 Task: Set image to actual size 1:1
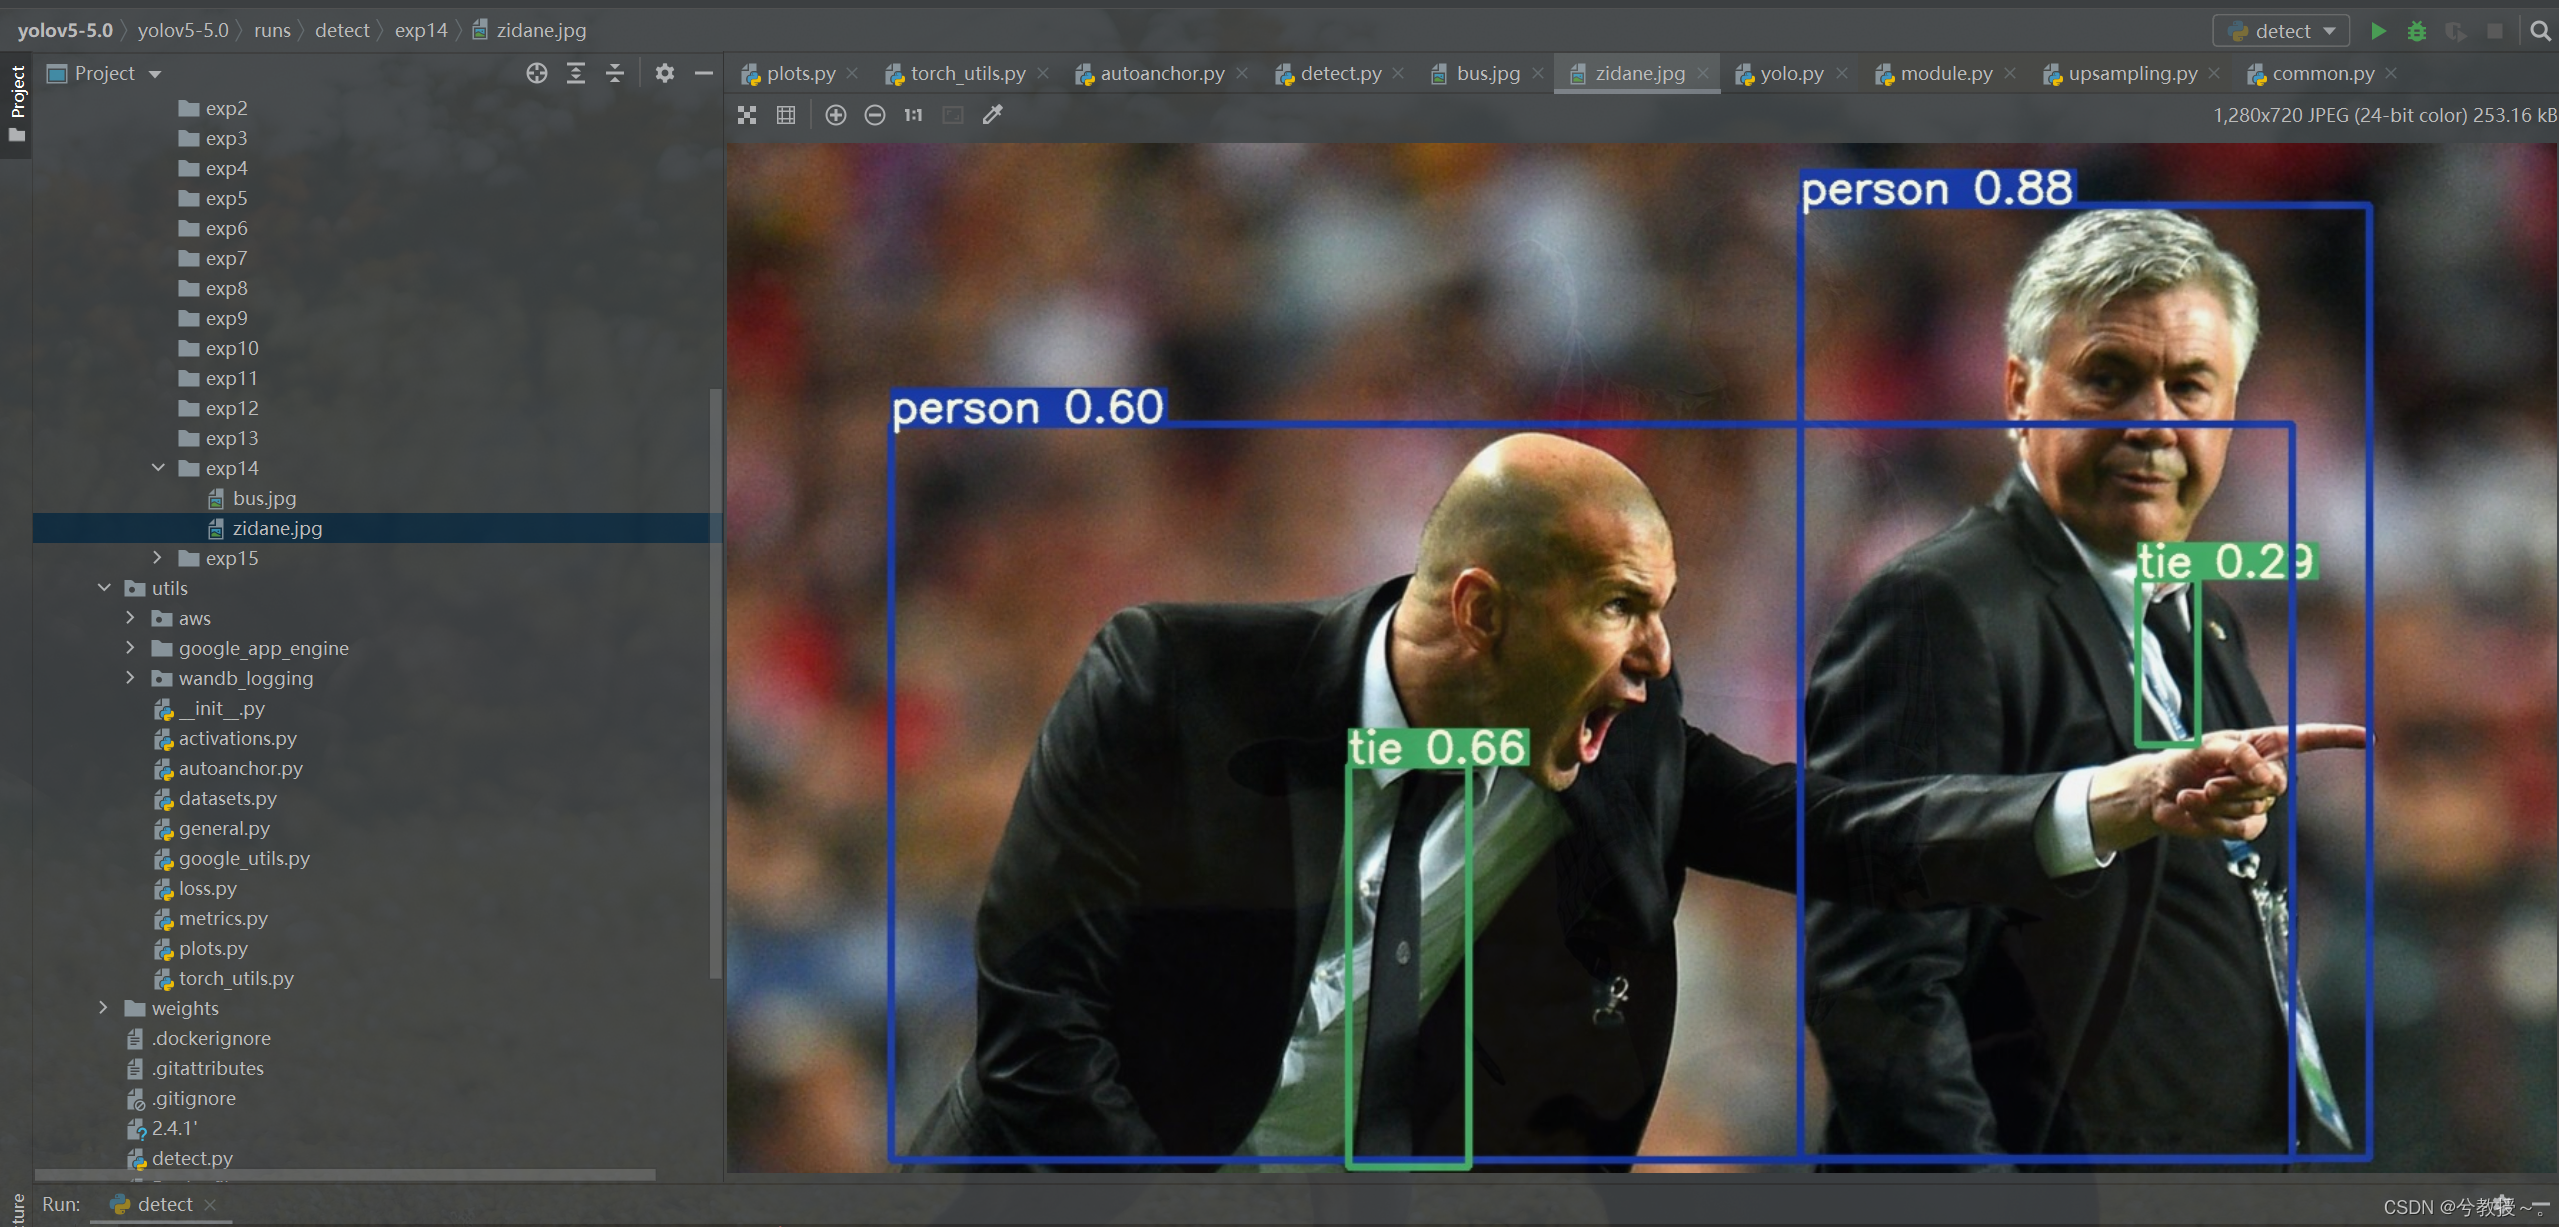pos(913,115)
